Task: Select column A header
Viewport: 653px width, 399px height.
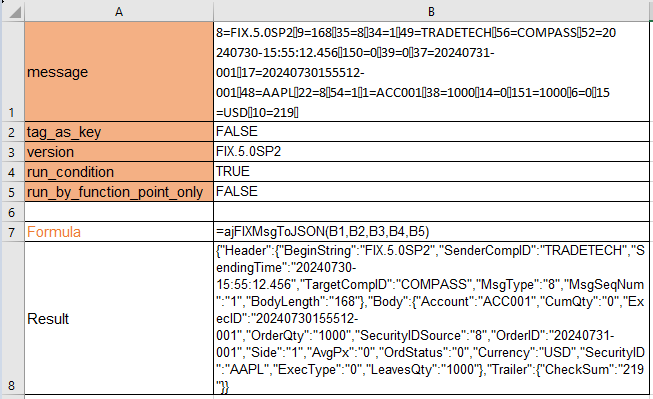Action: click(x=119, y=12)
